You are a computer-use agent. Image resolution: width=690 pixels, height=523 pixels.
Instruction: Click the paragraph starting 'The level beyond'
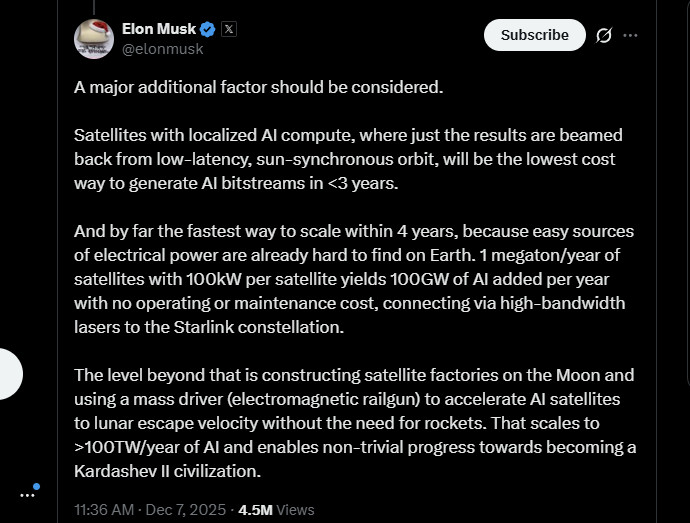(x=354, y=422)
